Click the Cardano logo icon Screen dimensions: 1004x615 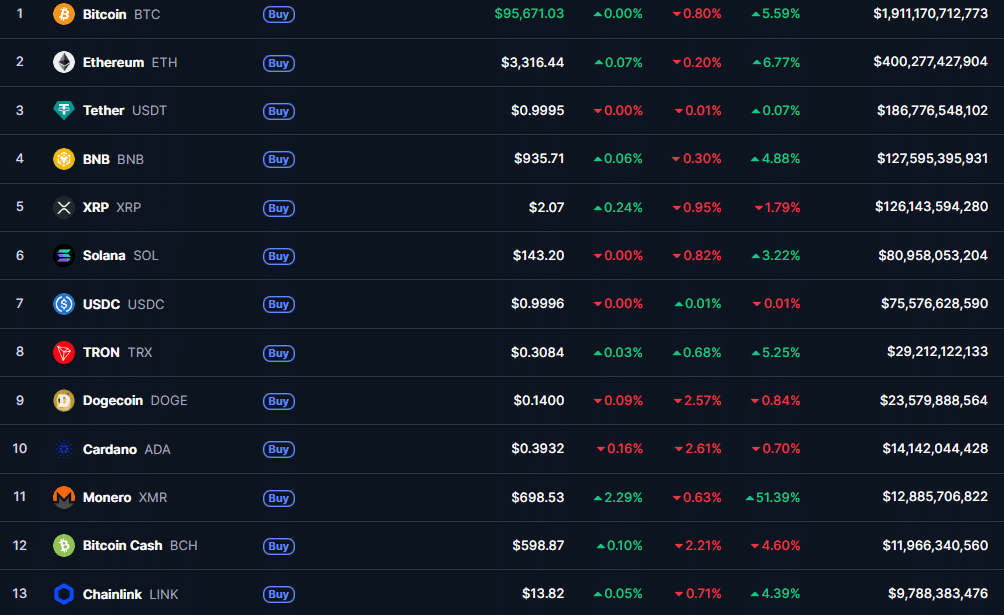point(62,449)
